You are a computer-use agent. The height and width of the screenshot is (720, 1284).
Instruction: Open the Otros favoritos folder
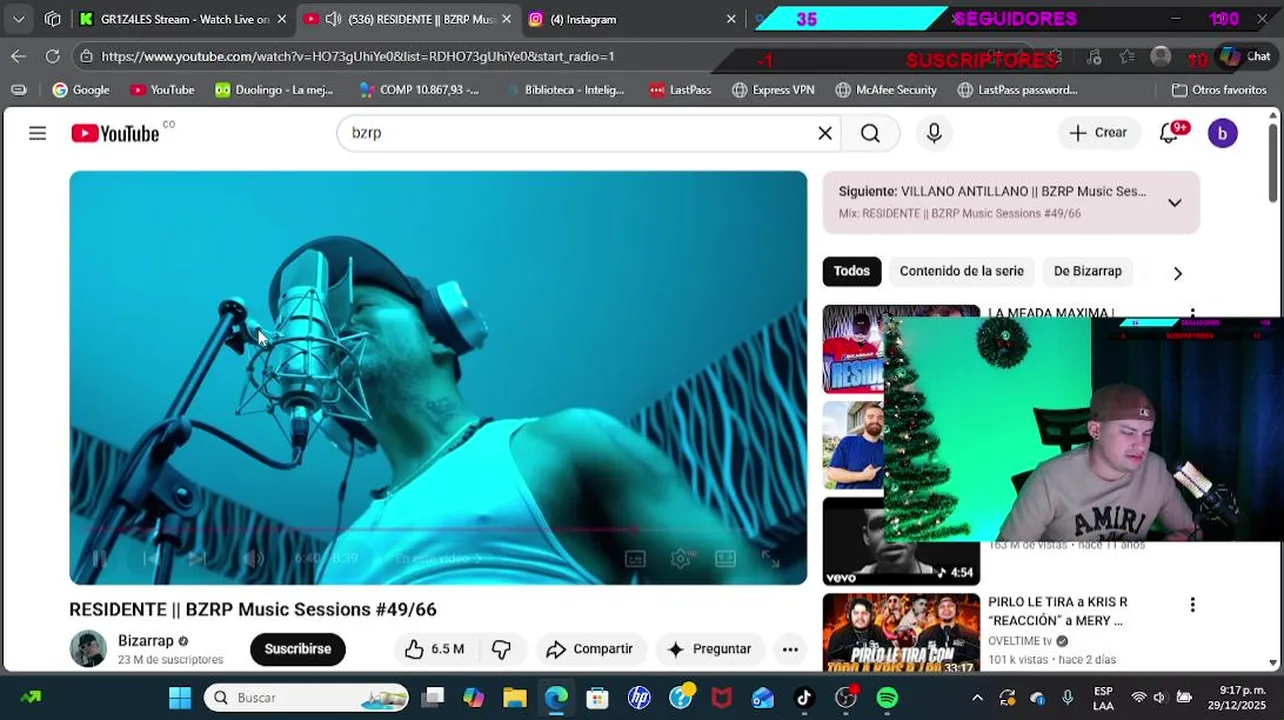(x=1219, y=90)
